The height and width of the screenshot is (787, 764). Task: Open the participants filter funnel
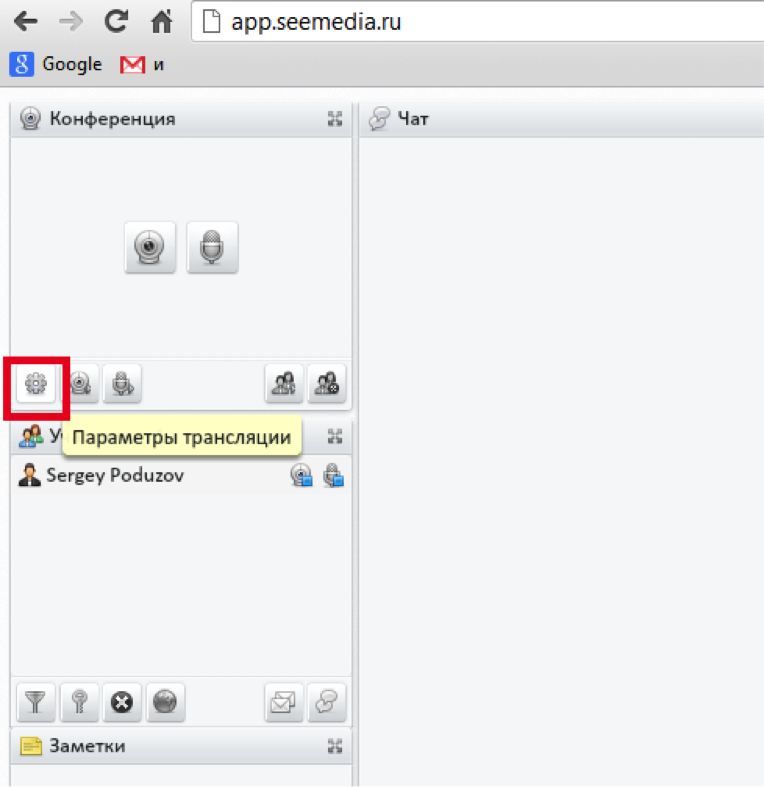coord(36,702)
